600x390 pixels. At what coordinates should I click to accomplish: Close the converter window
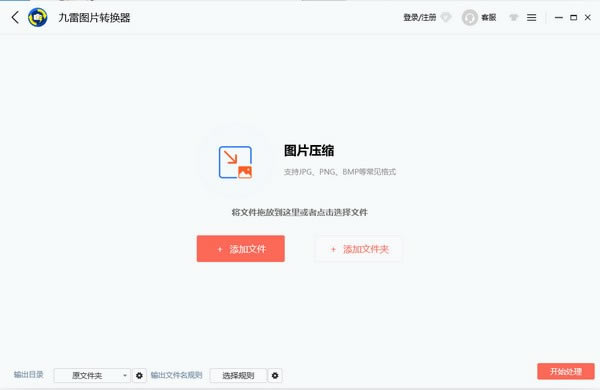coord(588,17)
